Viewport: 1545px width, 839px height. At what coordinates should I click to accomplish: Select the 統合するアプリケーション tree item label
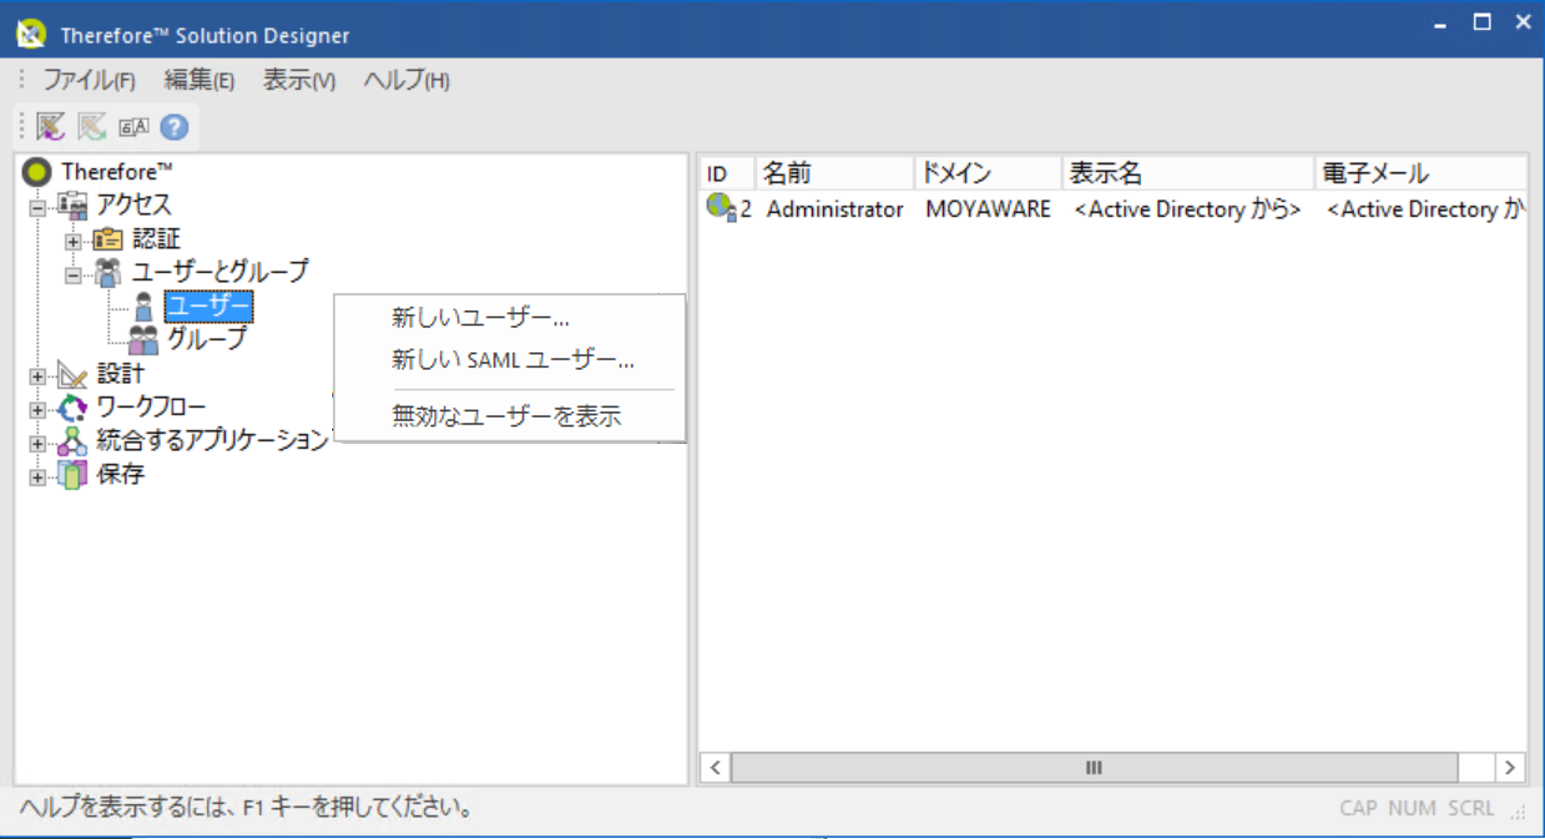click(x=212, y=441)
